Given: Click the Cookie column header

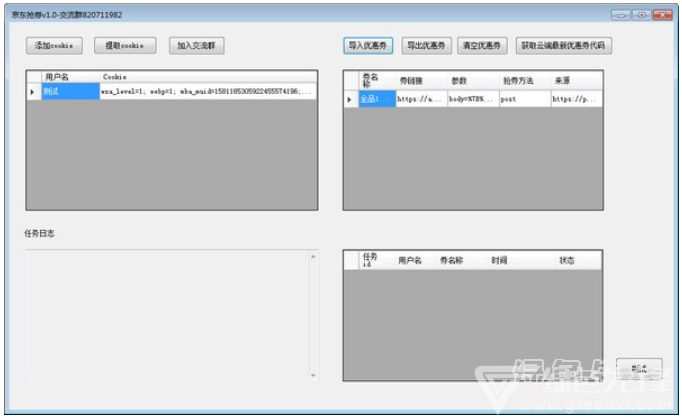Looking at the screenshot, I should point(208,77).
